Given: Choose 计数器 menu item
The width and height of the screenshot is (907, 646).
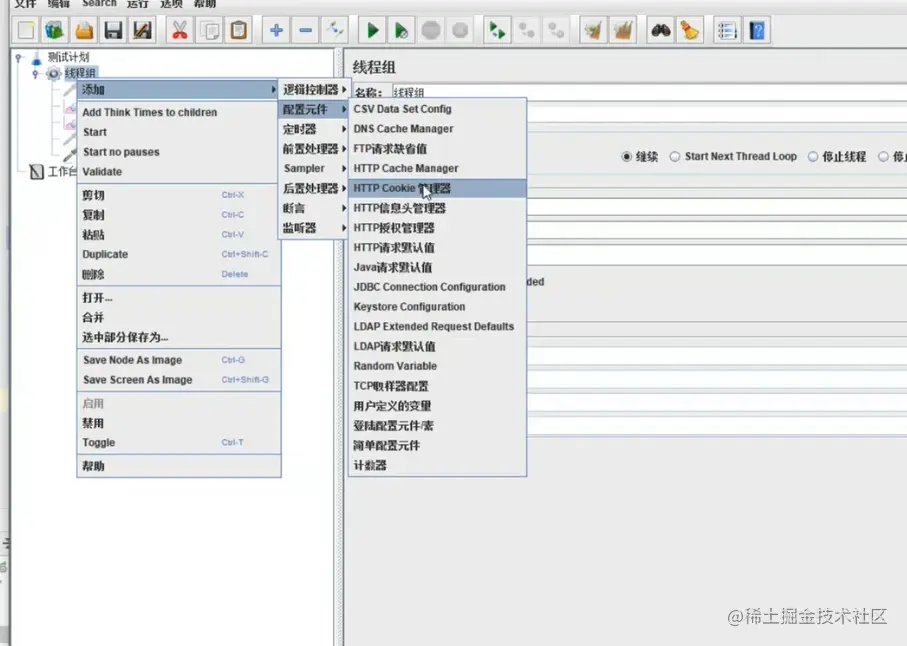Looking at the screenshot, I should click(x=437, y=465).
